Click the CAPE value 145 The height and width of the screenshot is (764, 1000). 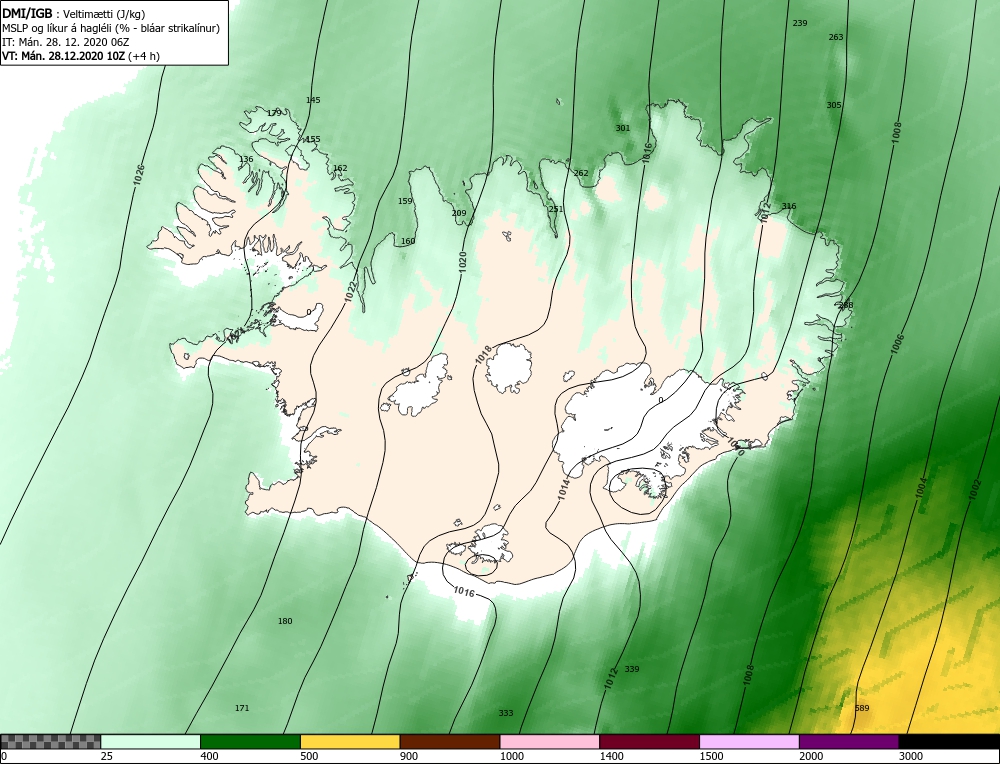pos(313,100)
